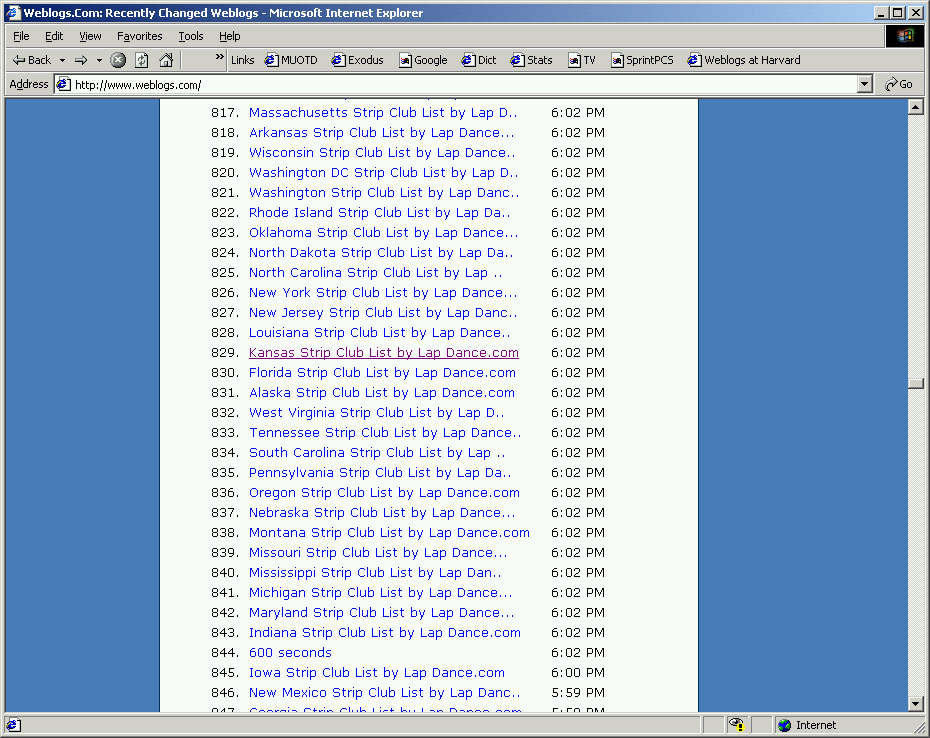Click the Forward arrow button
930x738 pixels.
[x=81, y=60]
